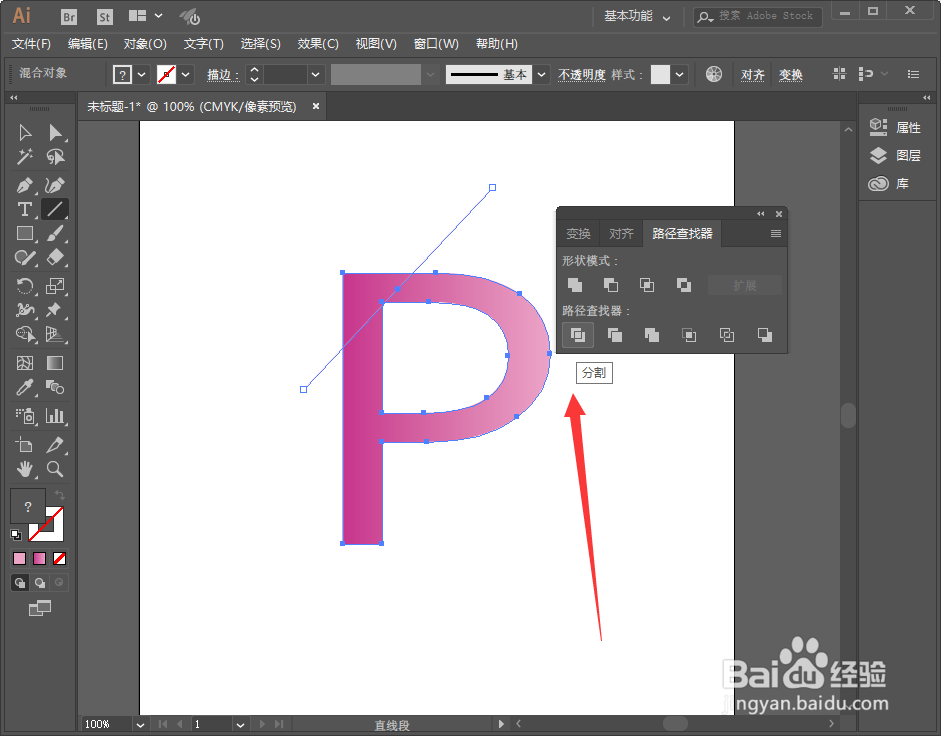Choose the Eraser tool
This screenshot has height=736, width=941.
pos(55,258)
